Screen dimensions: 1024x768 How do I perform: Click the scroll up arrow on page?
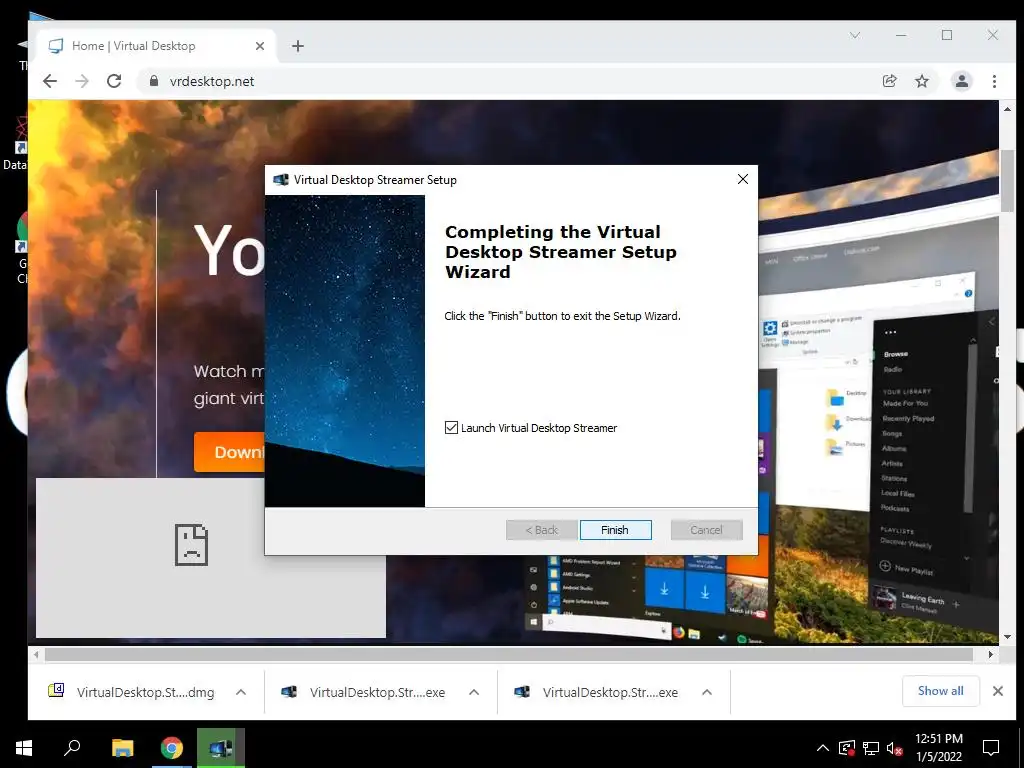click(1007, 109)
